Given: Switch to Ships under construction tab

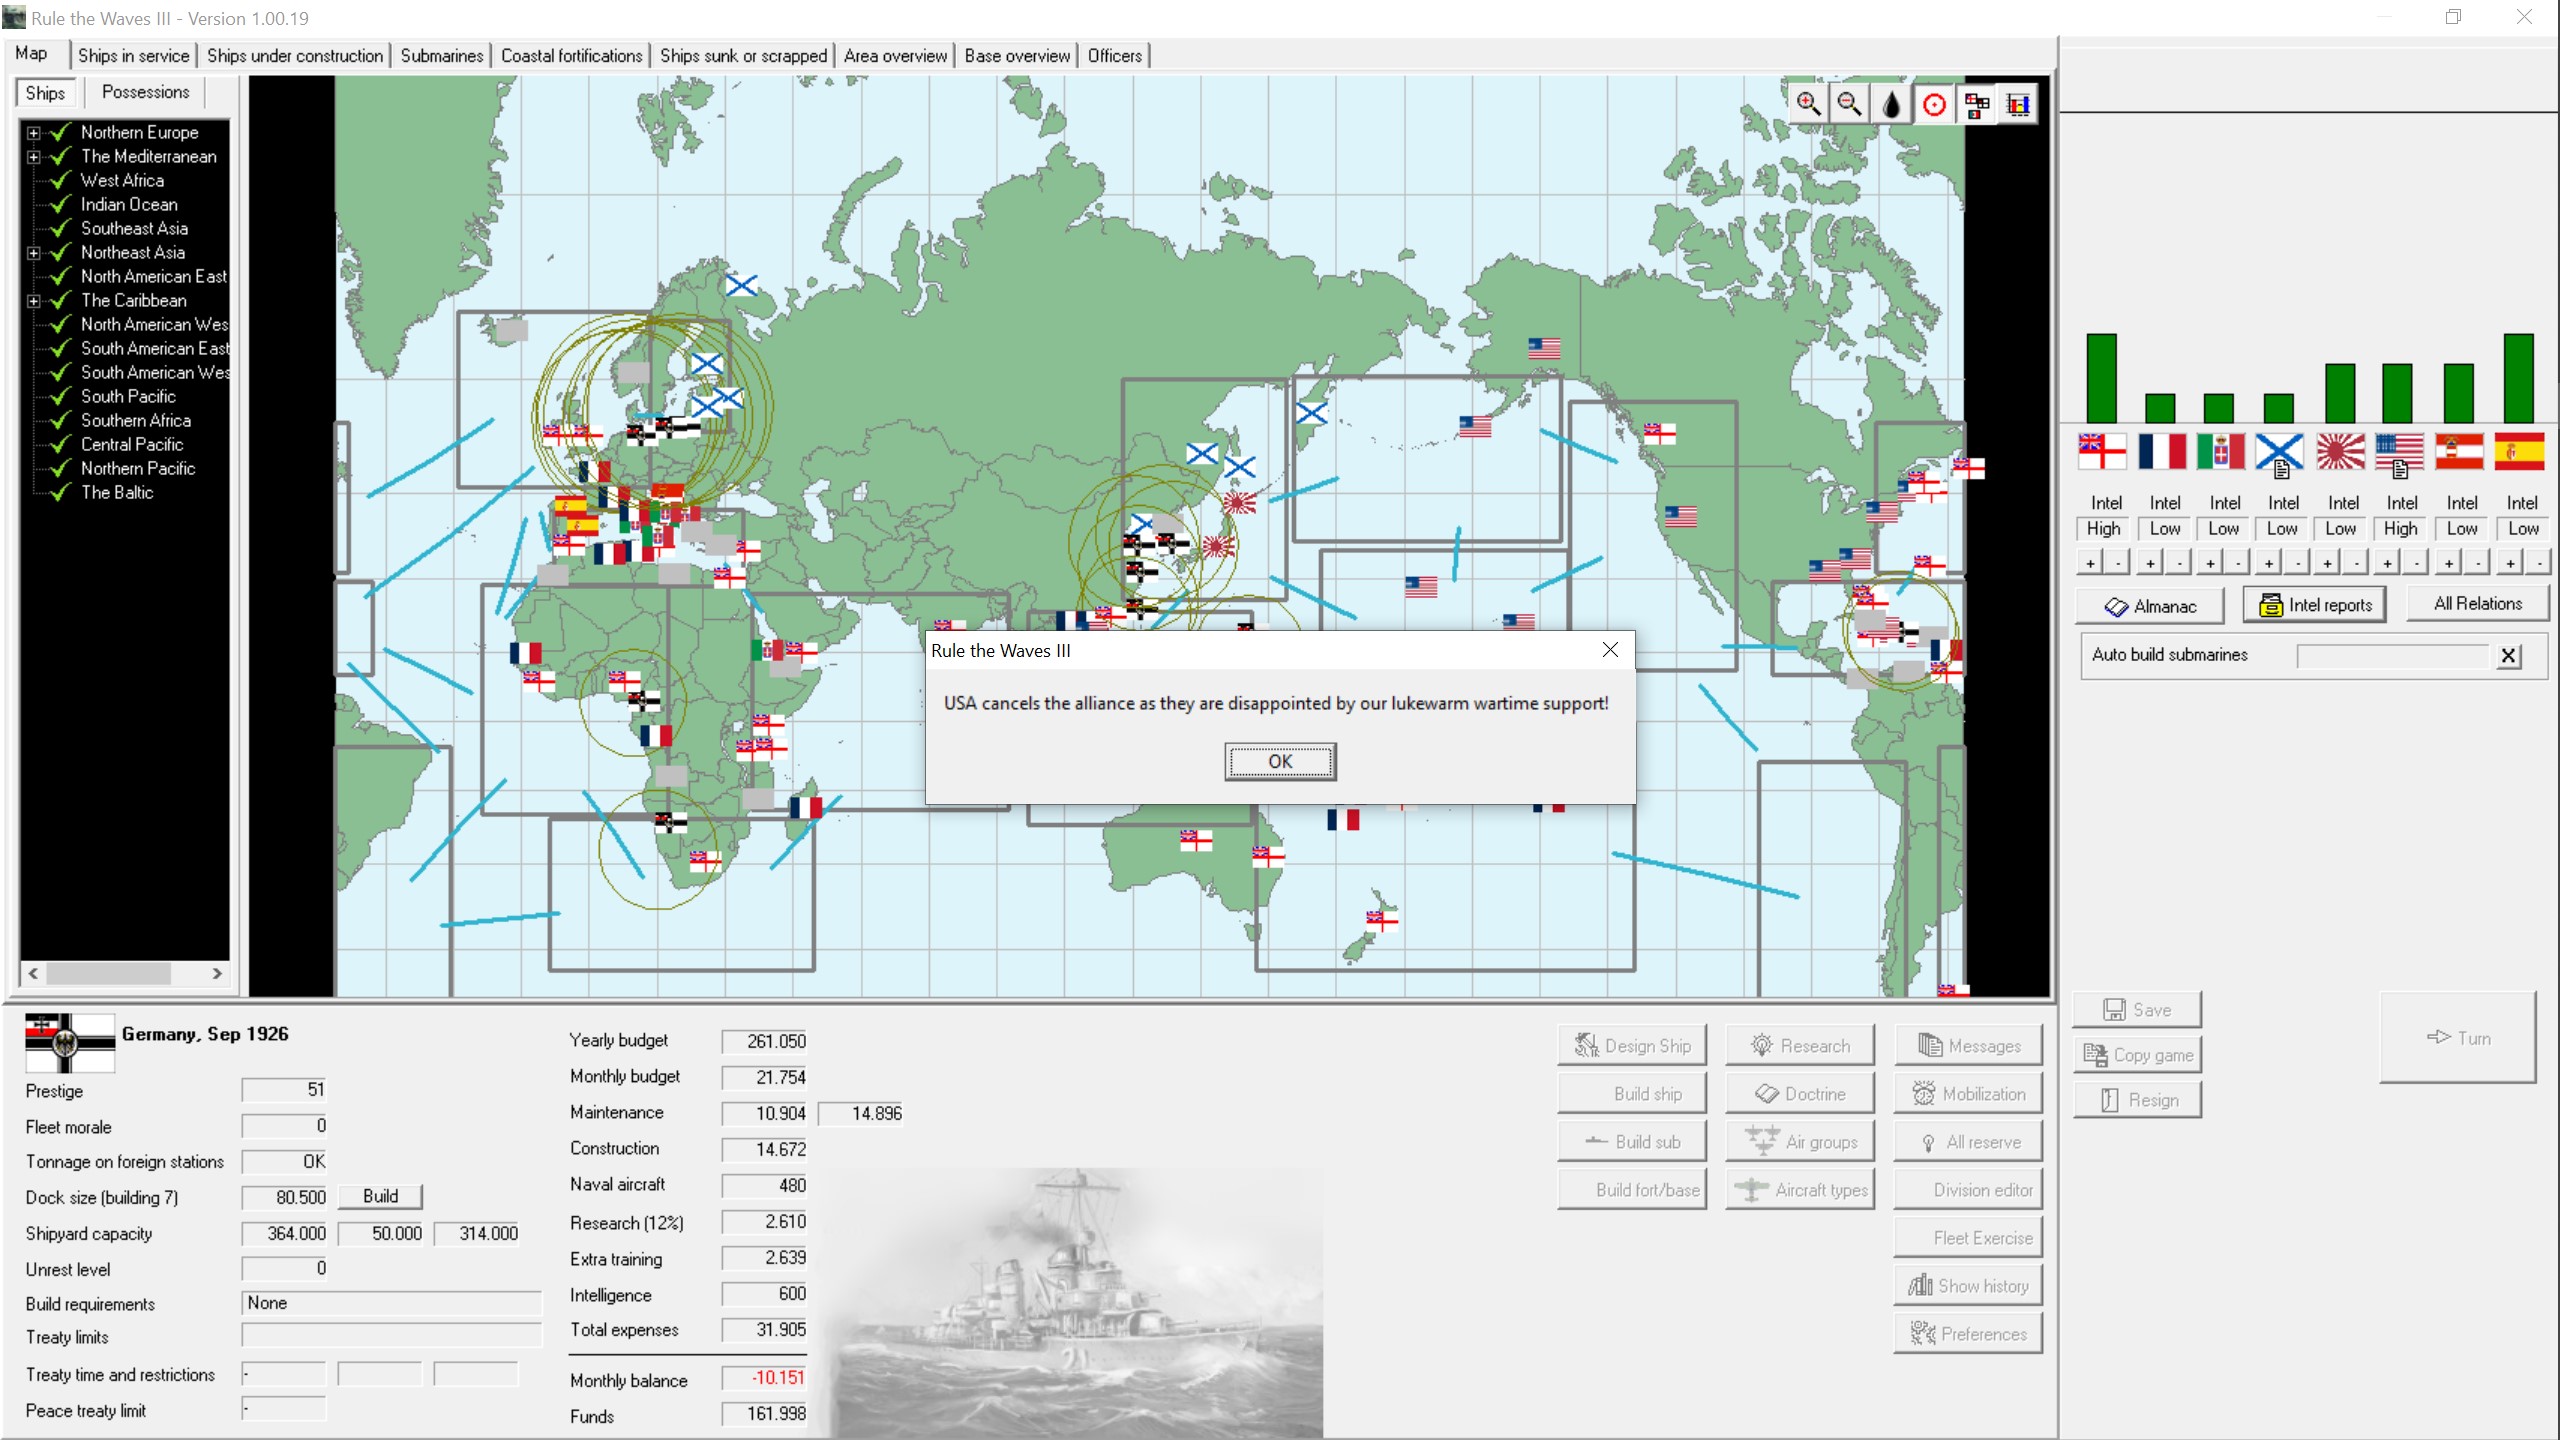Looking at the screenshot, I should pyautogui.click(x=295, y=56).
